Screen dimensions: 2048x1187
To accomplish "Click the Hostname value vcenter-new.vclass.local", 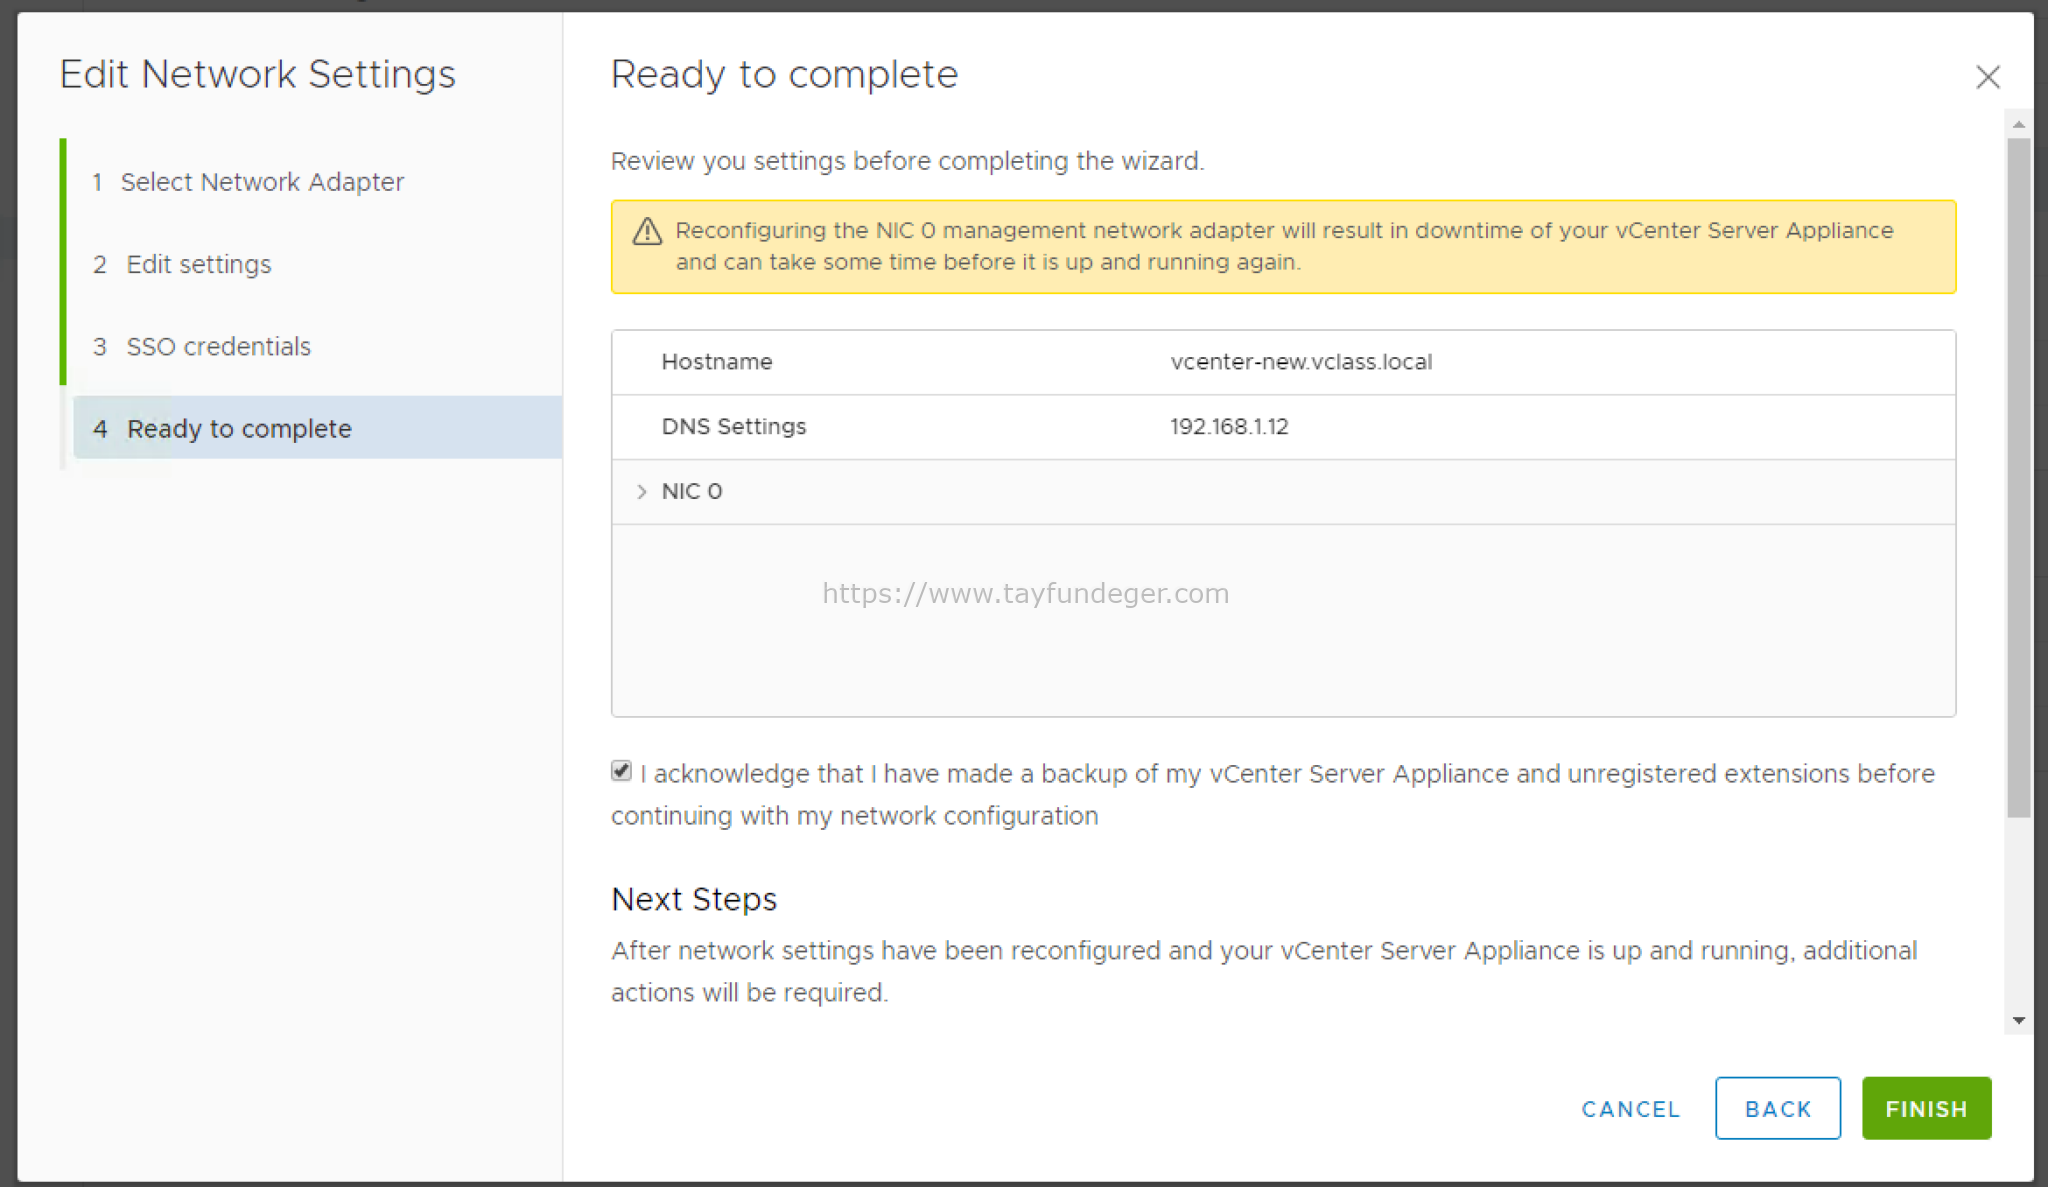I will 1301,362.
